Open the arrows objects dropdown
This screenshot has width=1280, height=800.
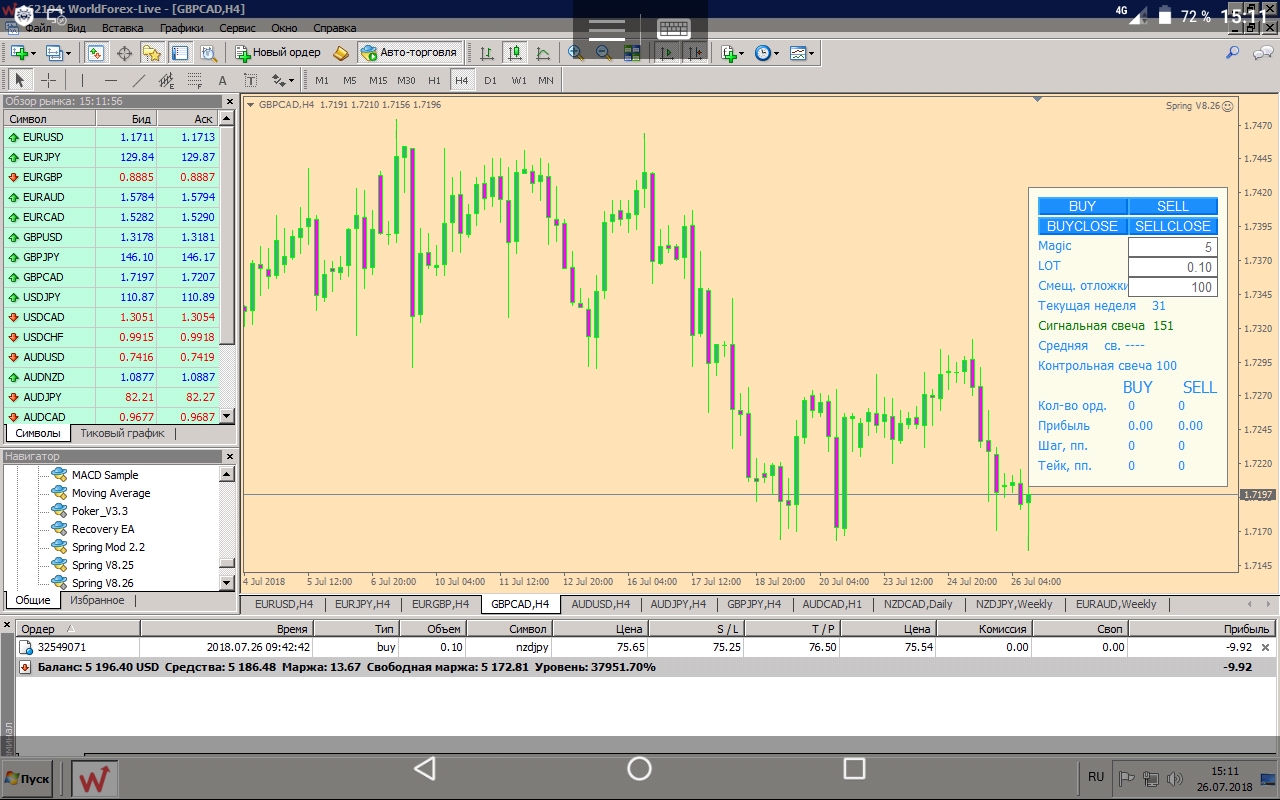(283, 80)
